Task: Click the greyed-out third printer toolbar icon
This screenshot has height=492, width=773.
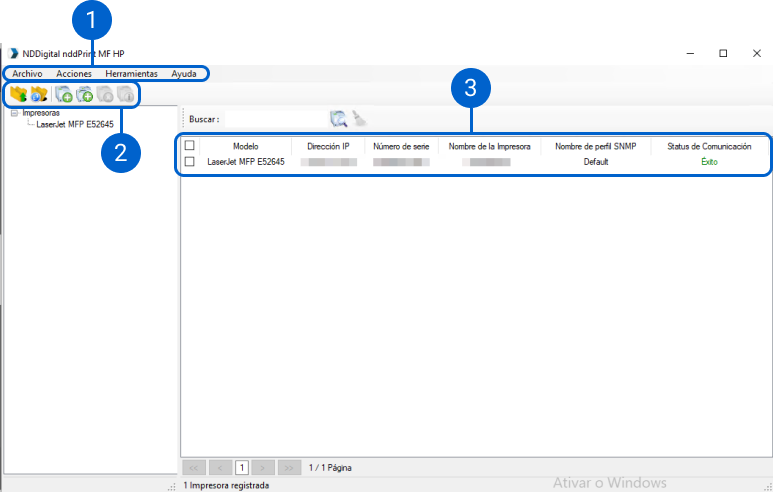Action: 105,95
